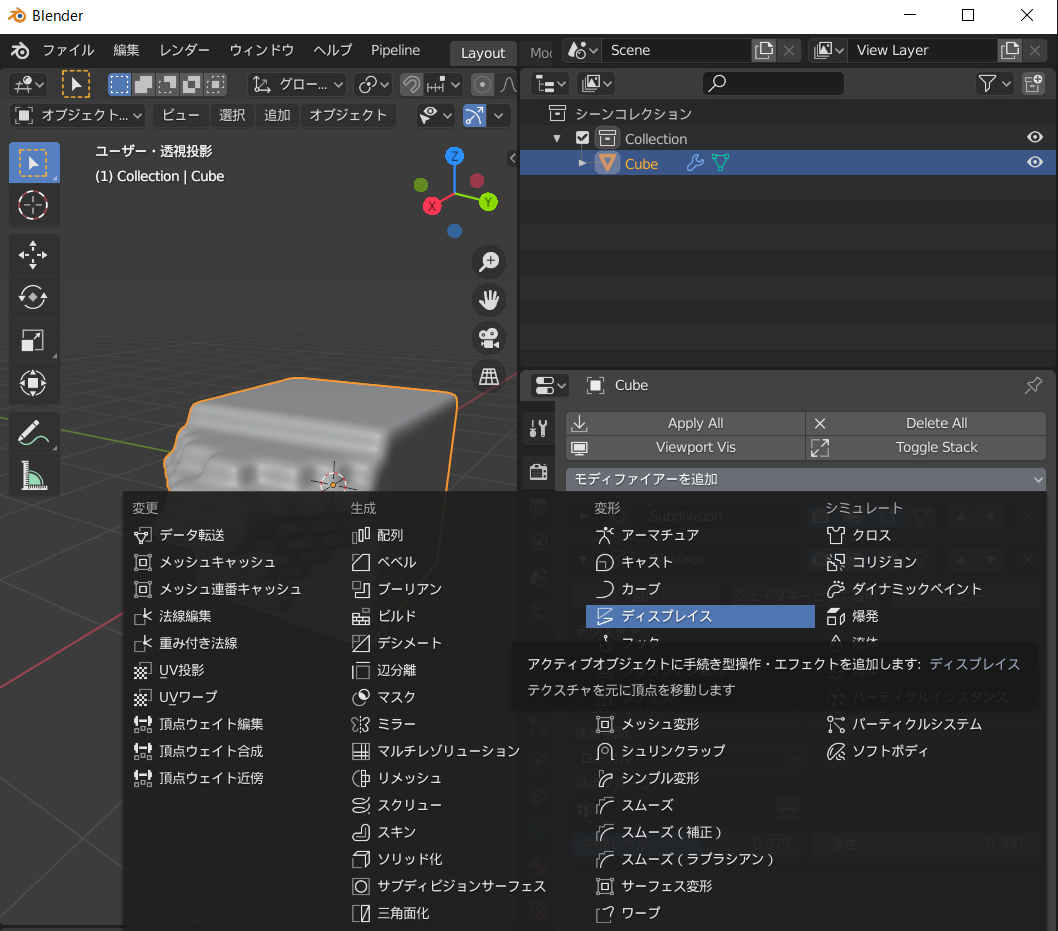Select the Scale tool
The width and height of the screenshot is (1058, 931).
(x=34, y=341)
